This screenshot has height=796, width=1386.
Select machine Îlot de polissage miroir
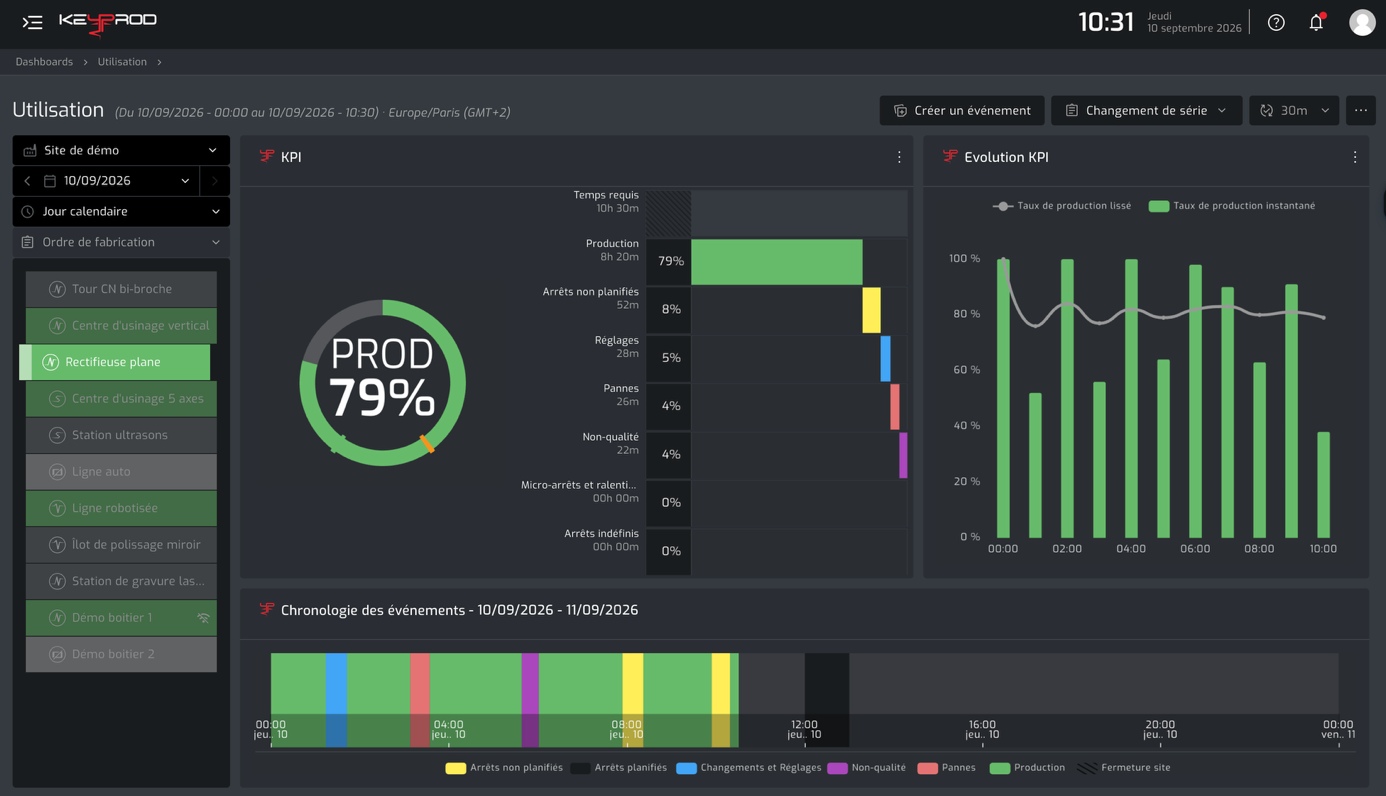click(121, 545)
